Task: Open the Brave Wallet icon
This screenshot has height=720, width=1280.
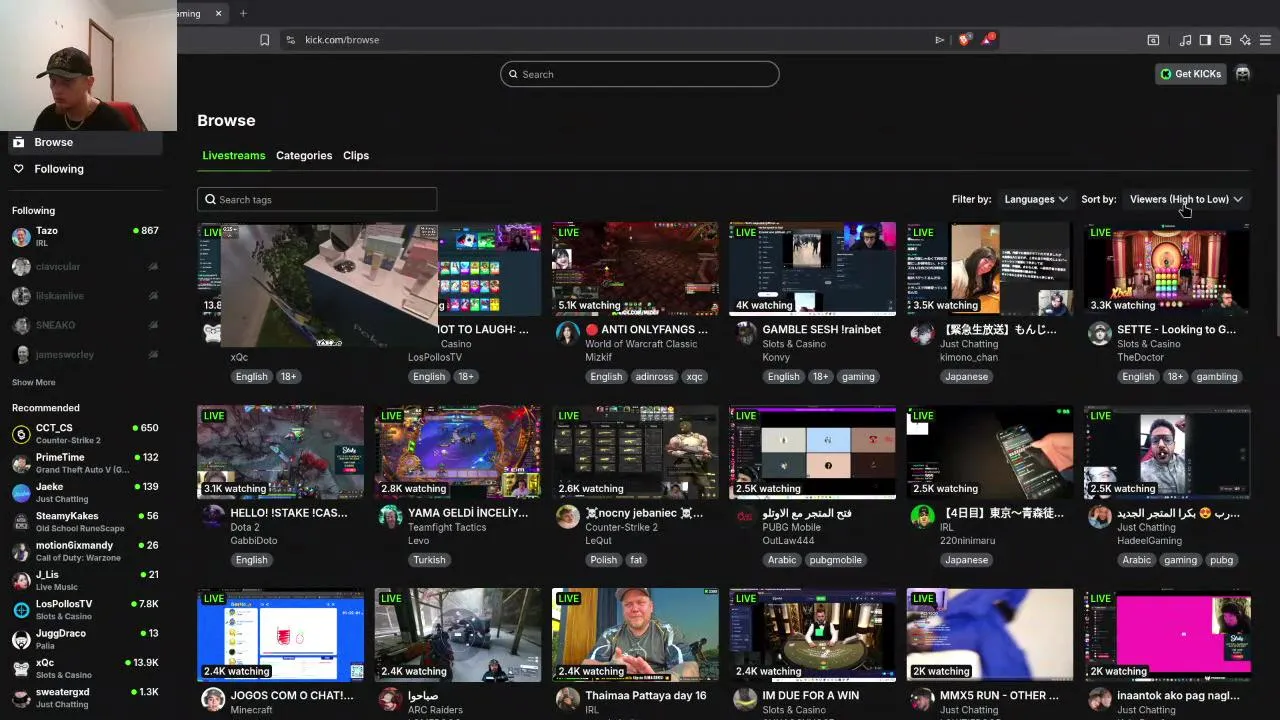Action: click(x=1225, y=40)
